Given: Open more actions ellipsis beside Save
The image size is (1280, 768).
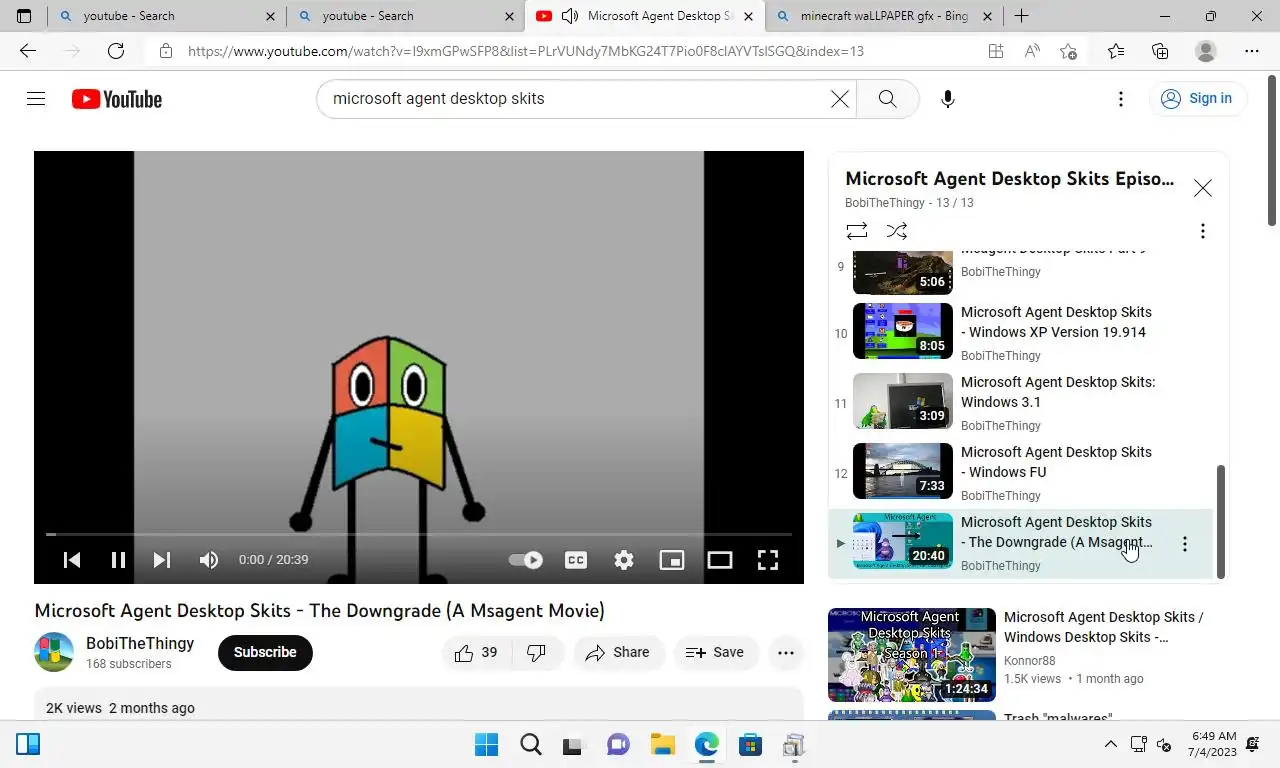Looking at the screenshot, I should [786, 652].
